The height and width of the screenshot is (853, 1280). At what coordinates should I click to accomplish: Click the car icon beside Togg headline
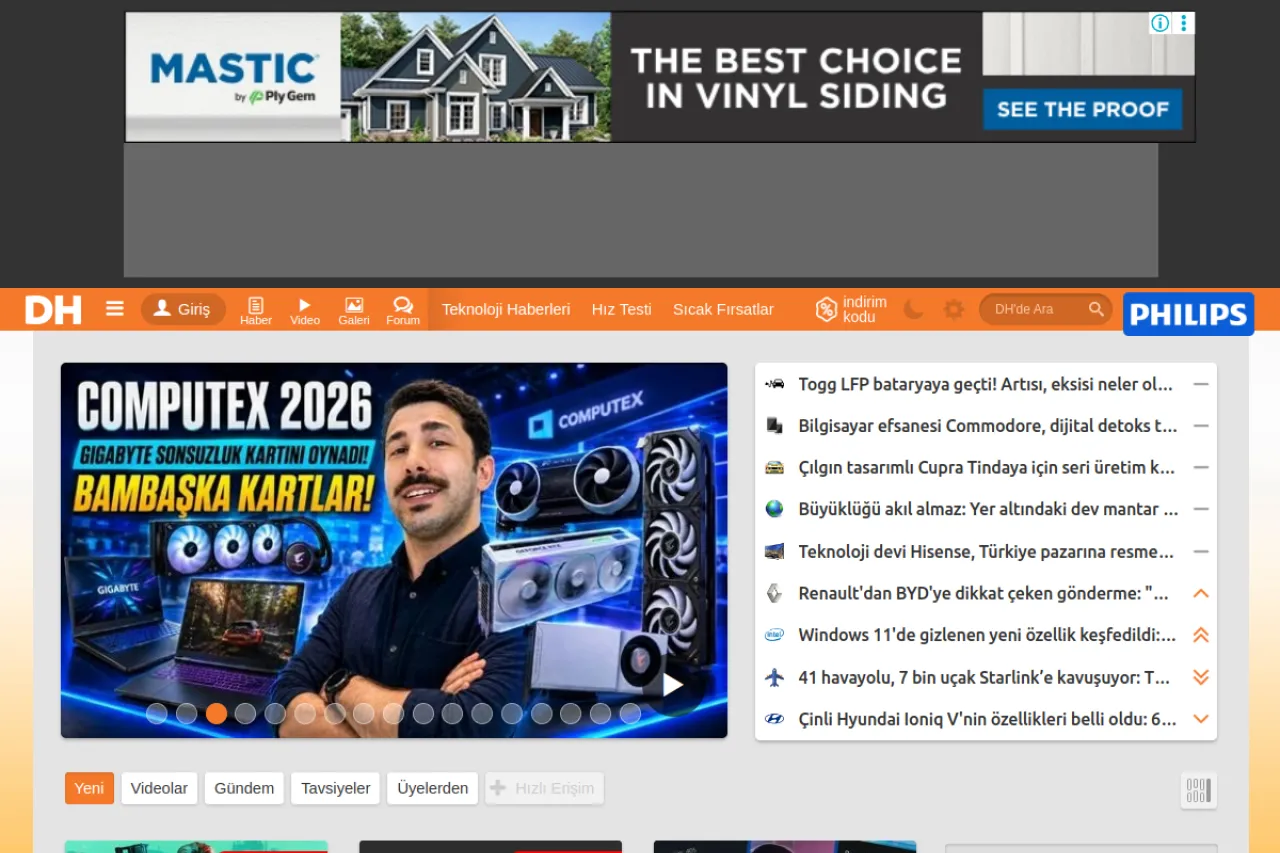pos(774,384)
